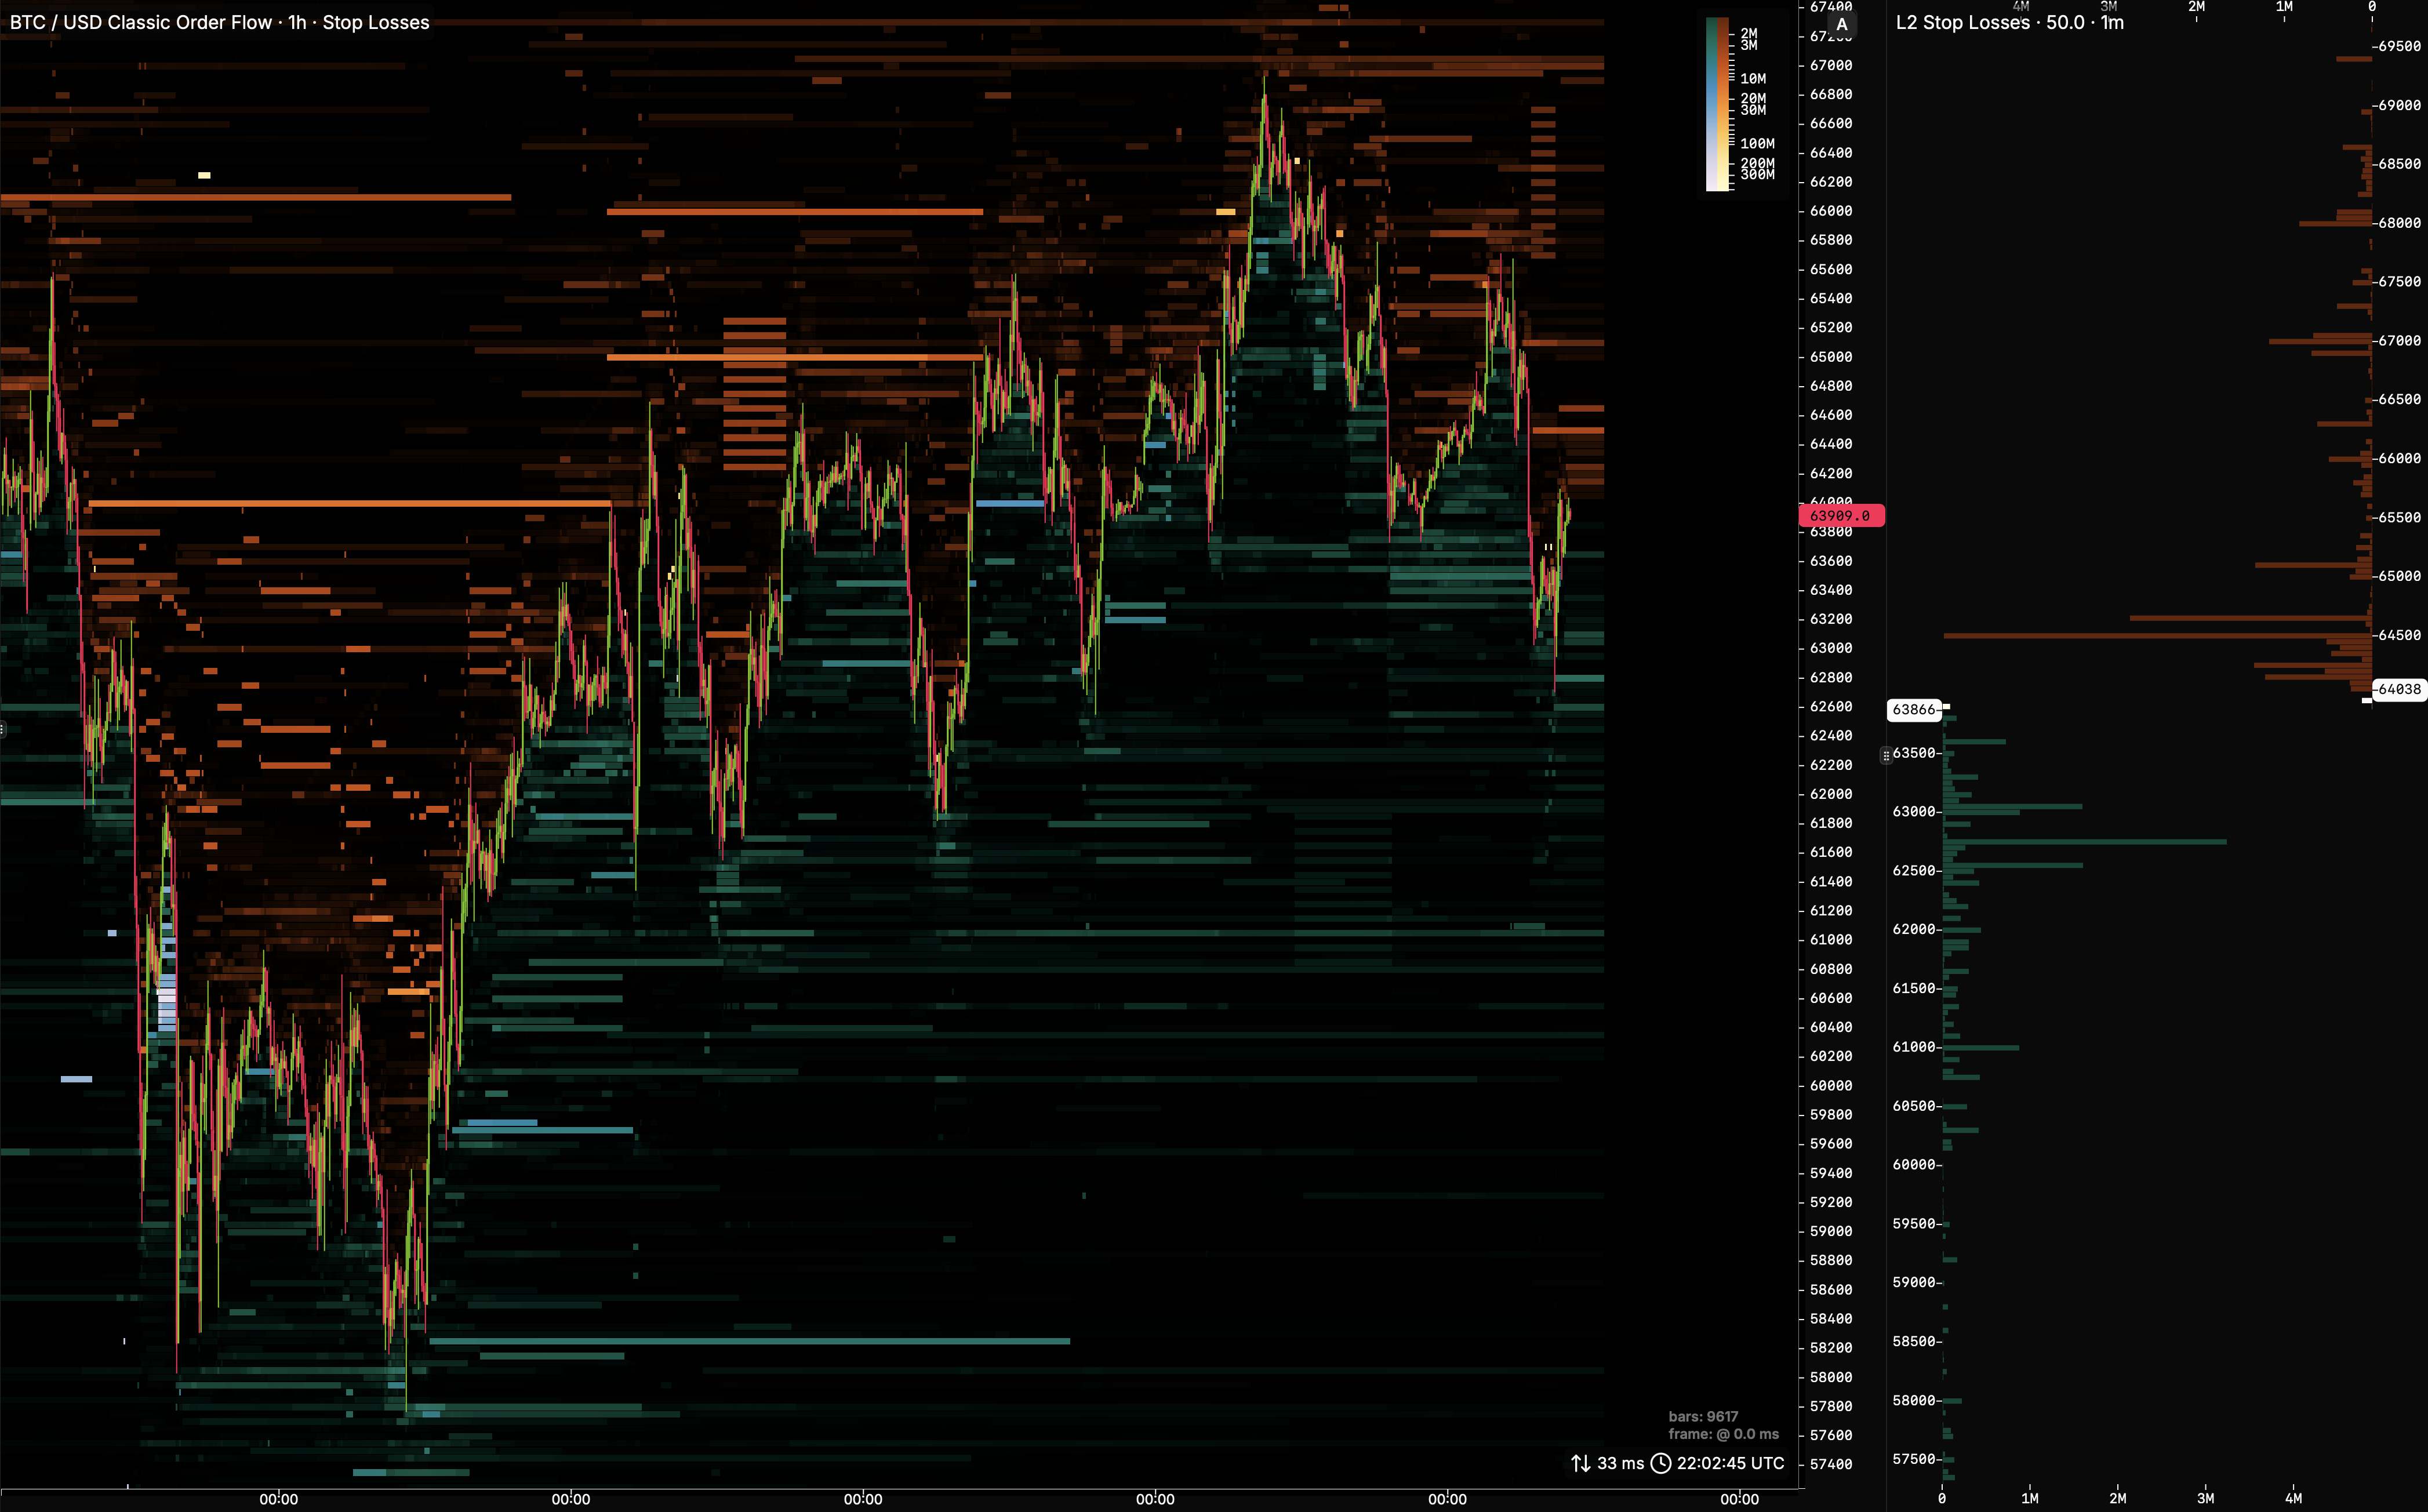Click the latency up-down arrows icon
Viewport: 2428px width, 1512px height.
pos(1580,1463)
